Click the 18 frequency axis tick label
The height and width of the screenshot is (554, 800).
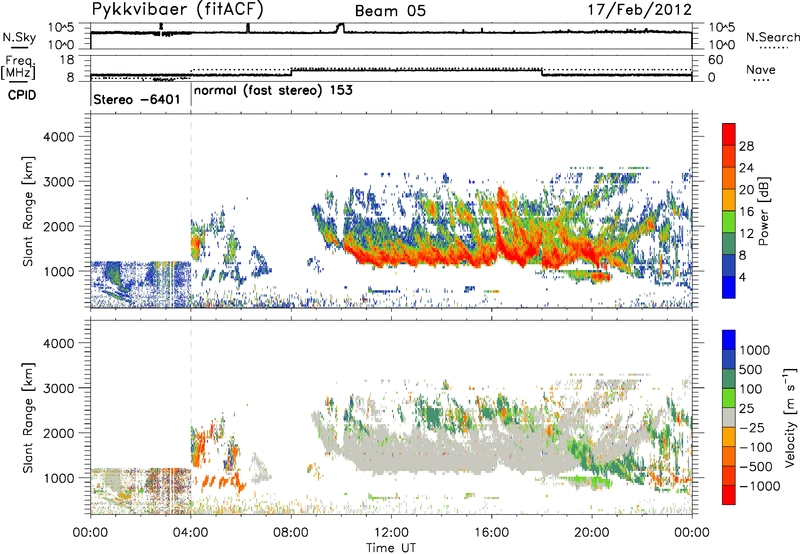click(x=67, y=60)
